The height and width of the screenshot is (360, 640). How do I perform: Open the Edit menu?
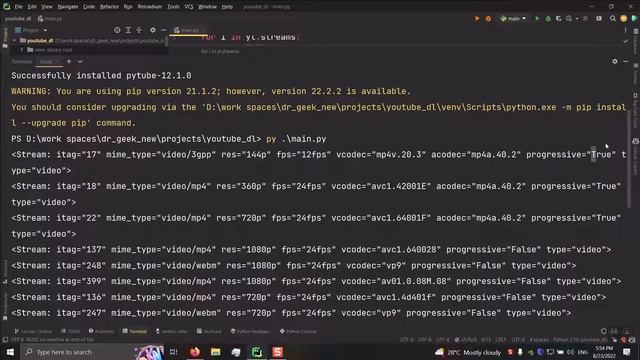point(32,7)
